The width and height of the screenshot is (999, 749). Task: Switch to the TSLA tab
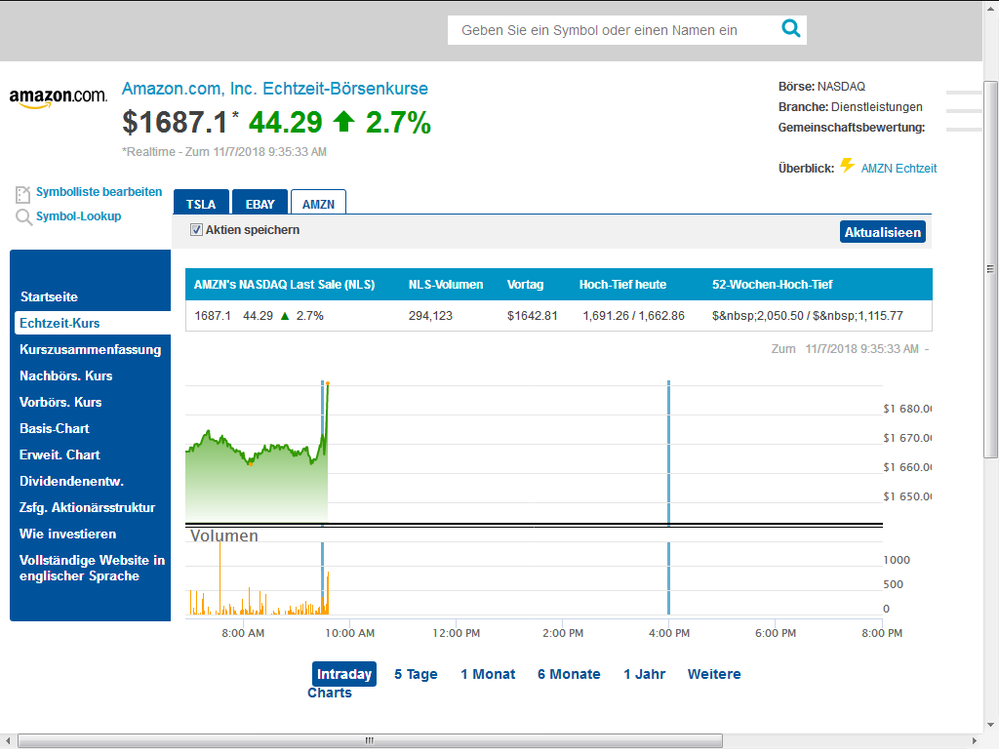point(200,203)
